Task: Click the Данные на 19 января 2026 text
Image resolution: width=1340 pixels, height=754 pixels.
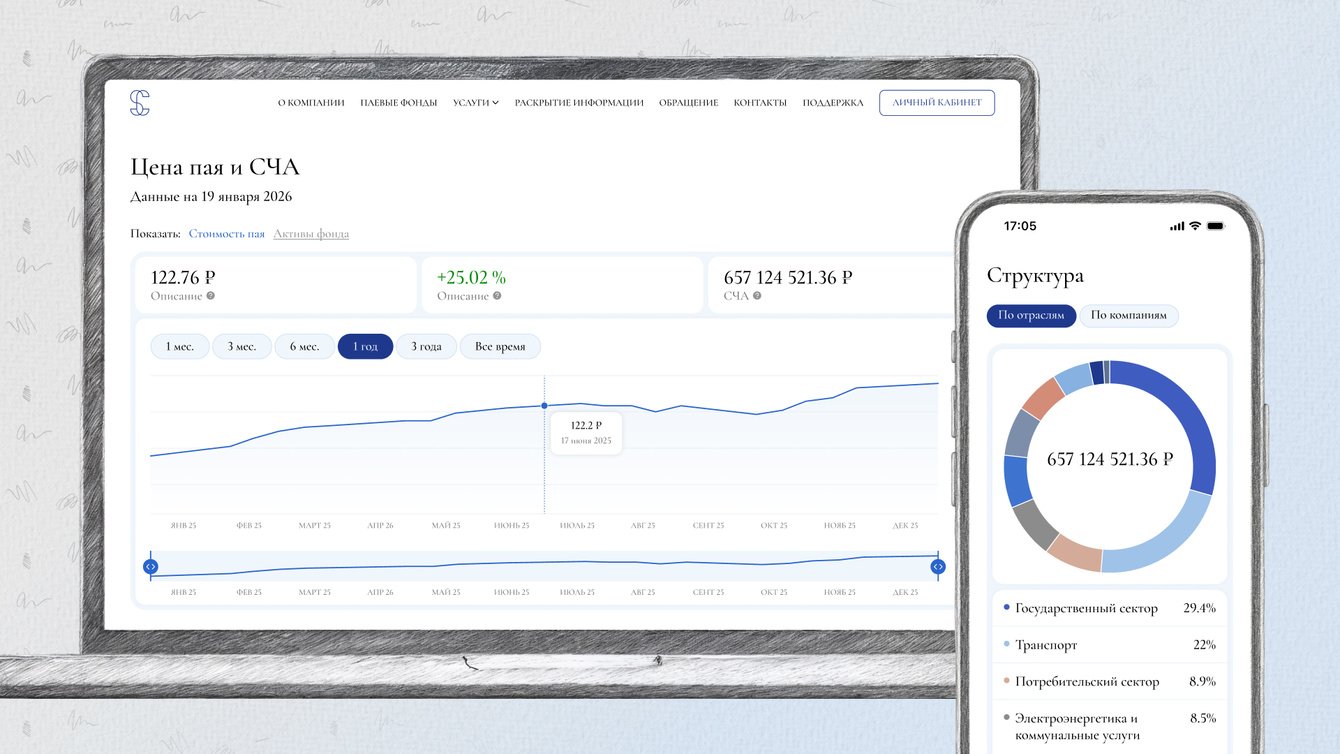Action: (211, 197)
